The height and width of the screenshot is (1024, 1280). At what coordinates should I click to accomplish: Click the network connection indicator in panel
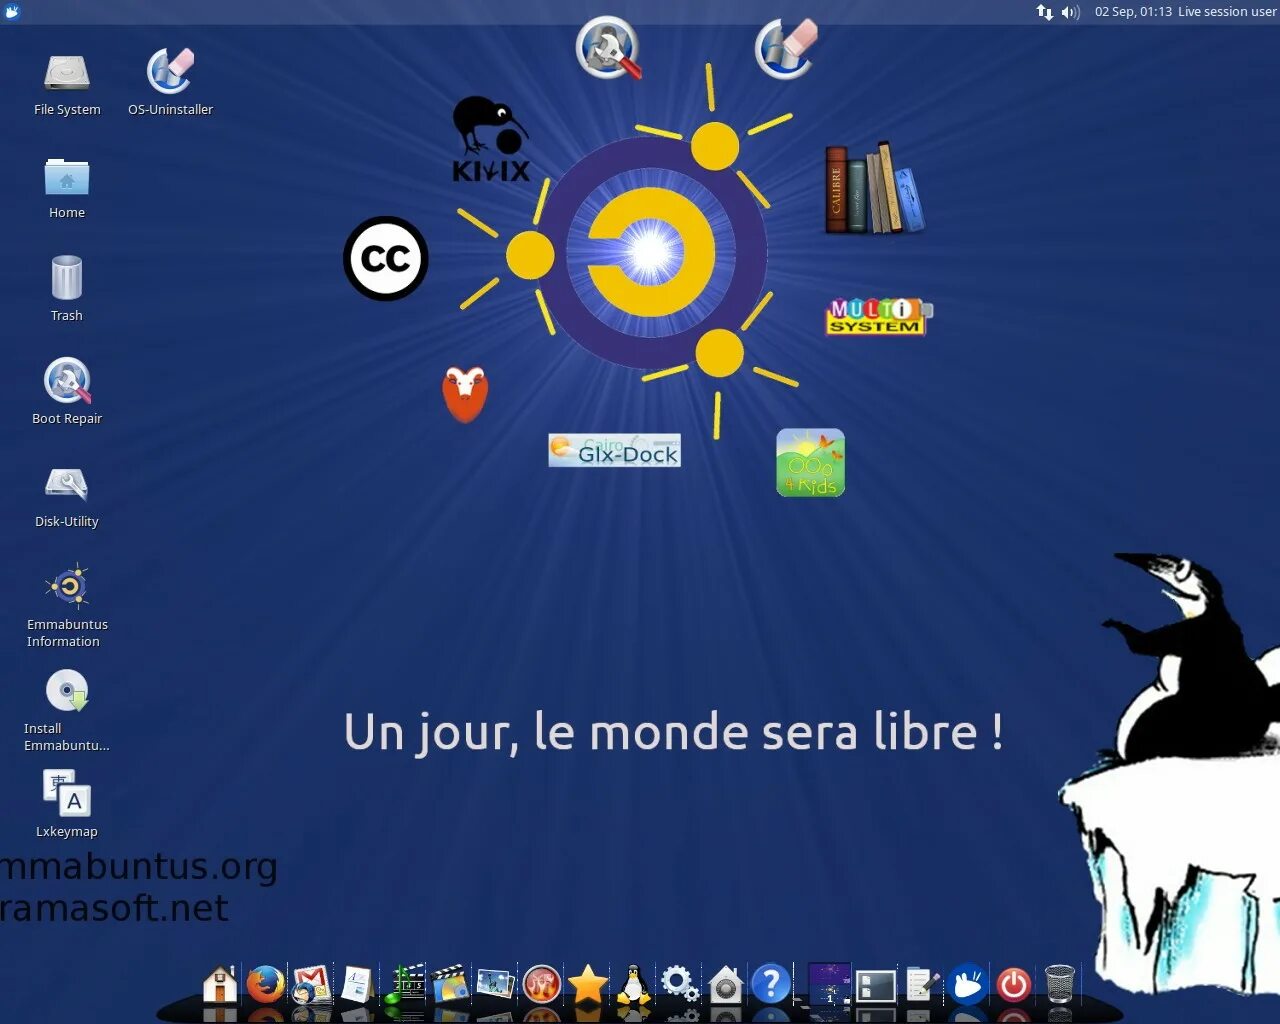pyautogui.click(x=1044, y=12)
